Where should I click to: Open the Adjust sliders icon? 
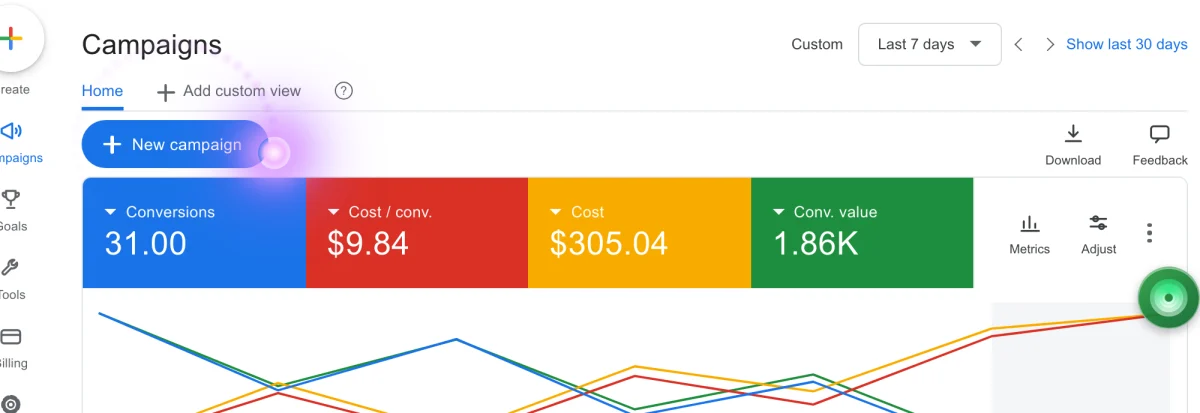(1098, 223)
